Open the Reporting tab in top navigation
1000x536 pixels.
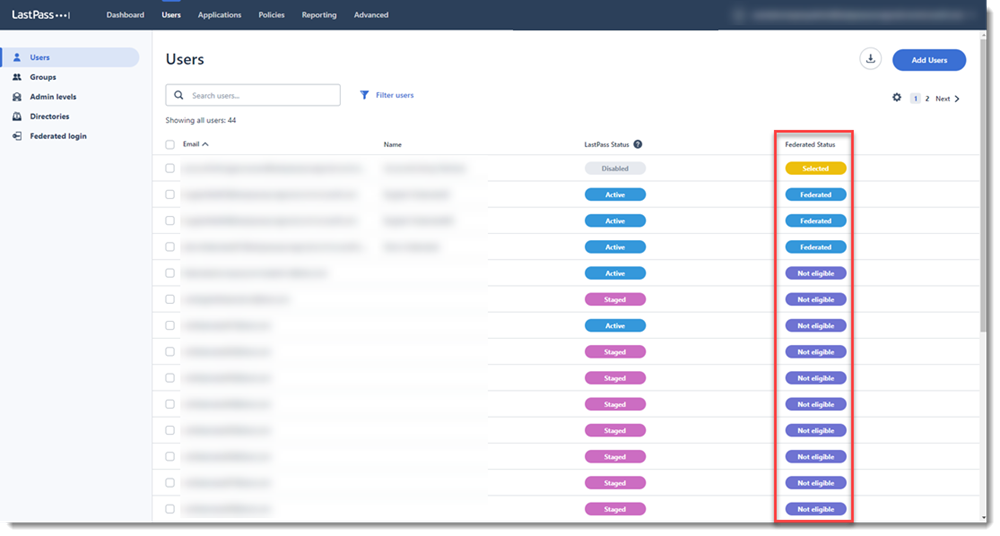pyautogui.click(x=319, y=15)
